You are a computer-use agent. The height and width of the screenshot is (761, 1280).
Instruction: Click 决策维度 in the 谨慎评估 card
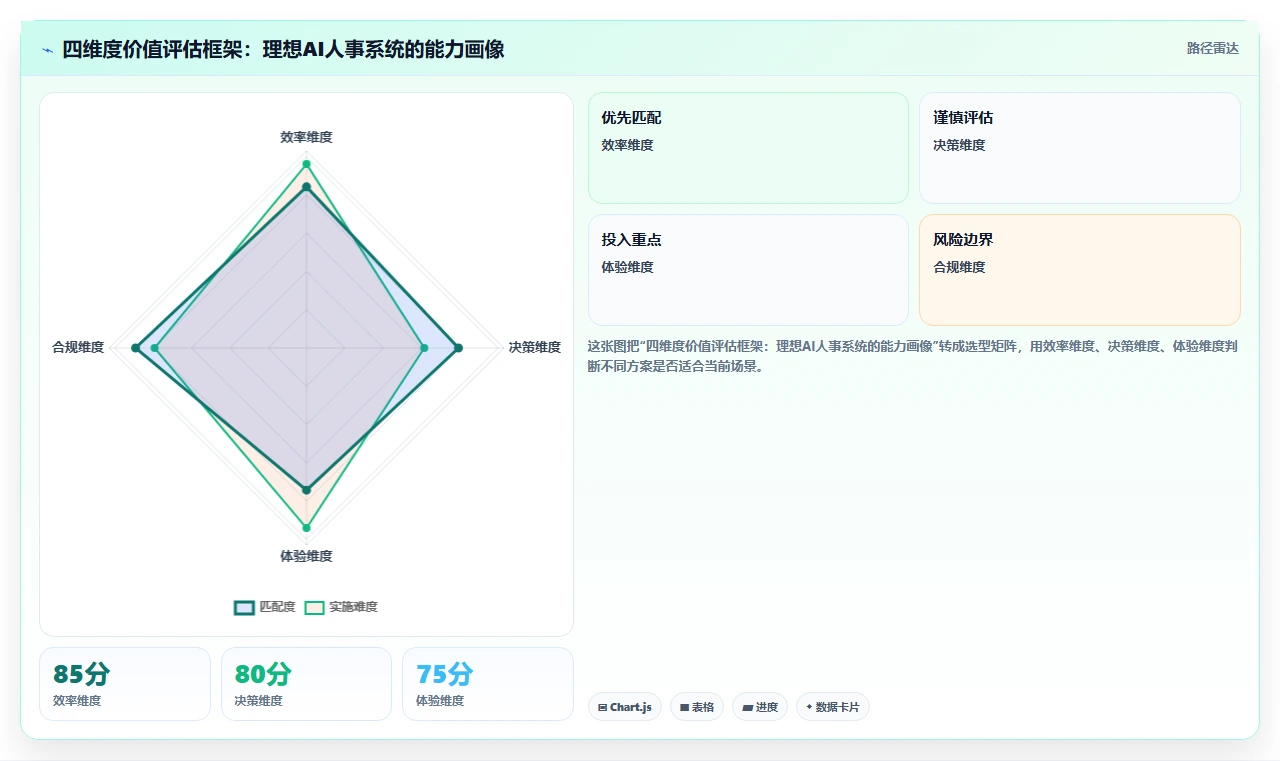[x=959, y=145]
